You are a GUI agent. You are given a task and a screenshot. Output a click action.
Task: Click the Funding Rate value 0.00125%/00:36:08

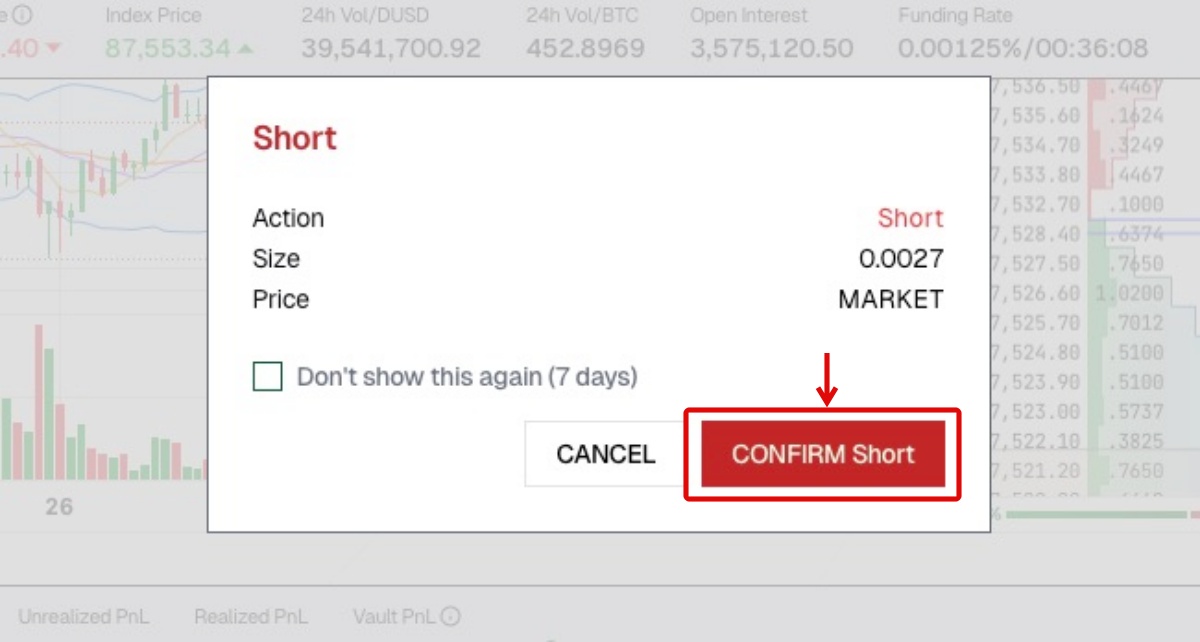pyautogui.click(x=1022, y=48)
